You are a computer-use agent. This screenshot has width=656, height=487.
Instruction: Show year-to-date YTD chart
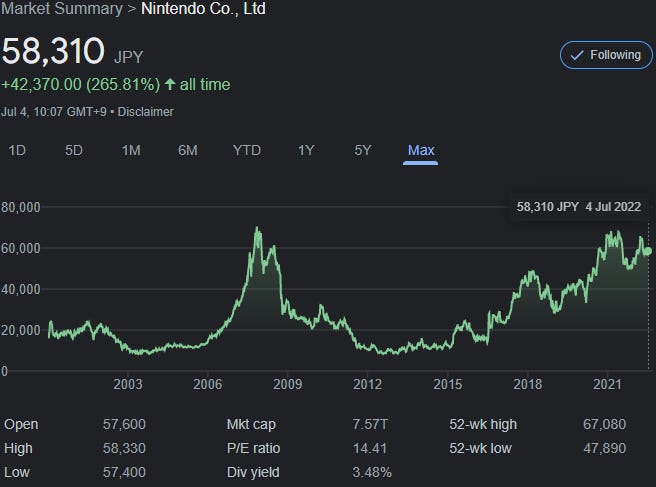click(x=247, y=150)
